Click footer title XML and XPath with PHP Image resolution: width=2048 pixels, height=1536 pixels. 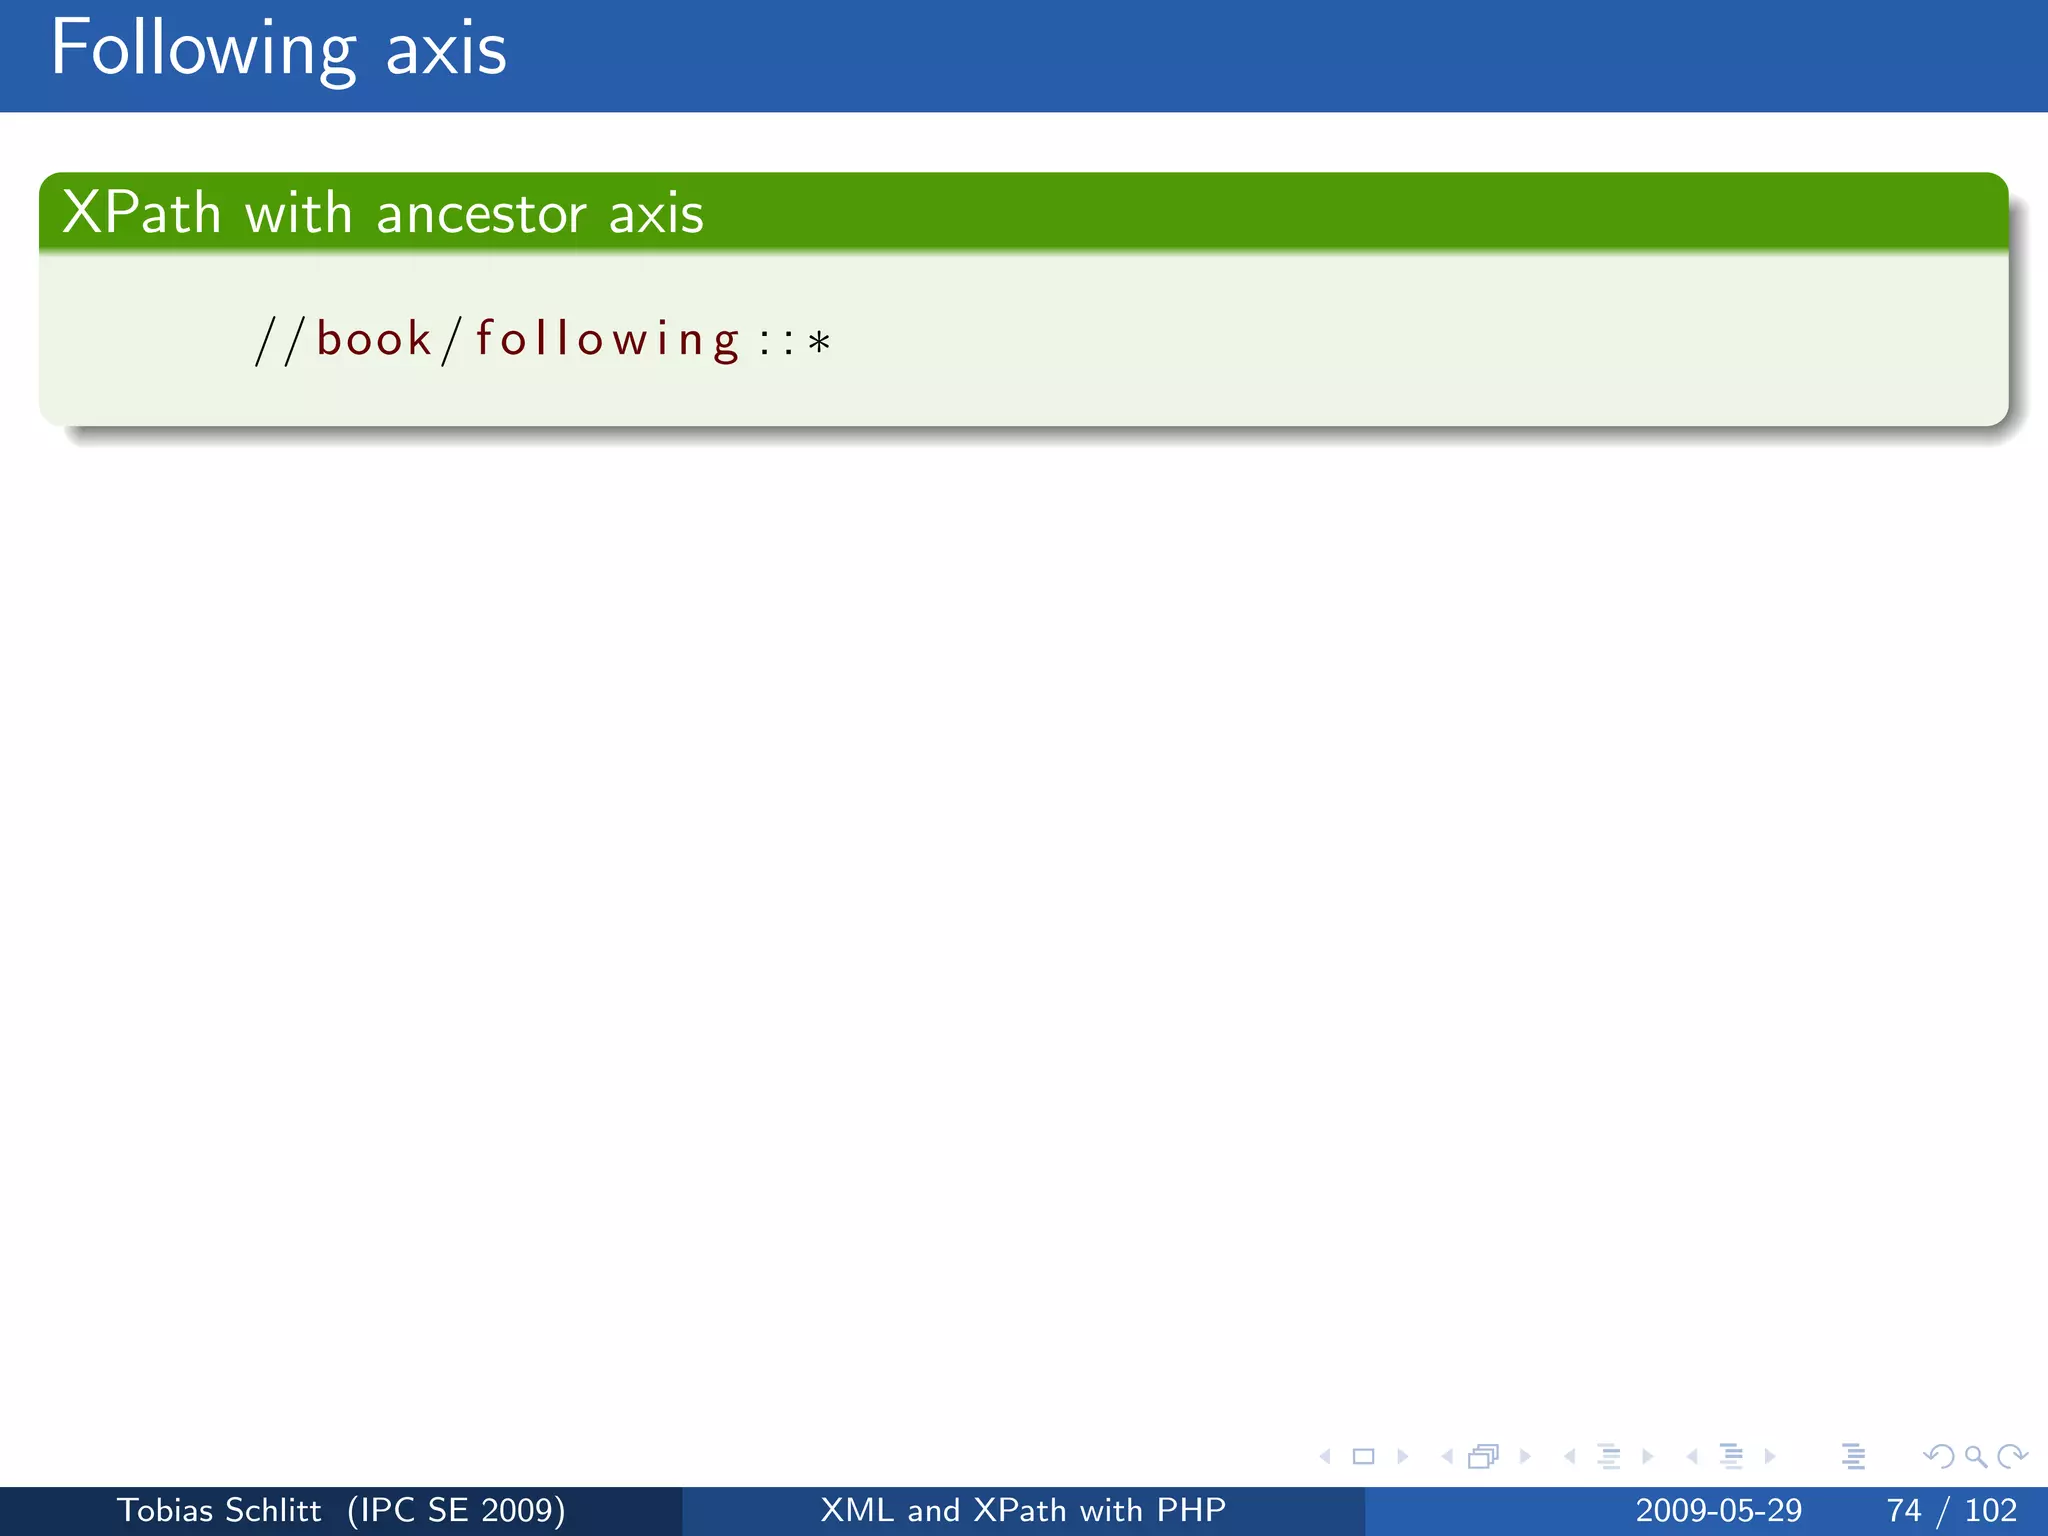[x=1023, y=1510]
